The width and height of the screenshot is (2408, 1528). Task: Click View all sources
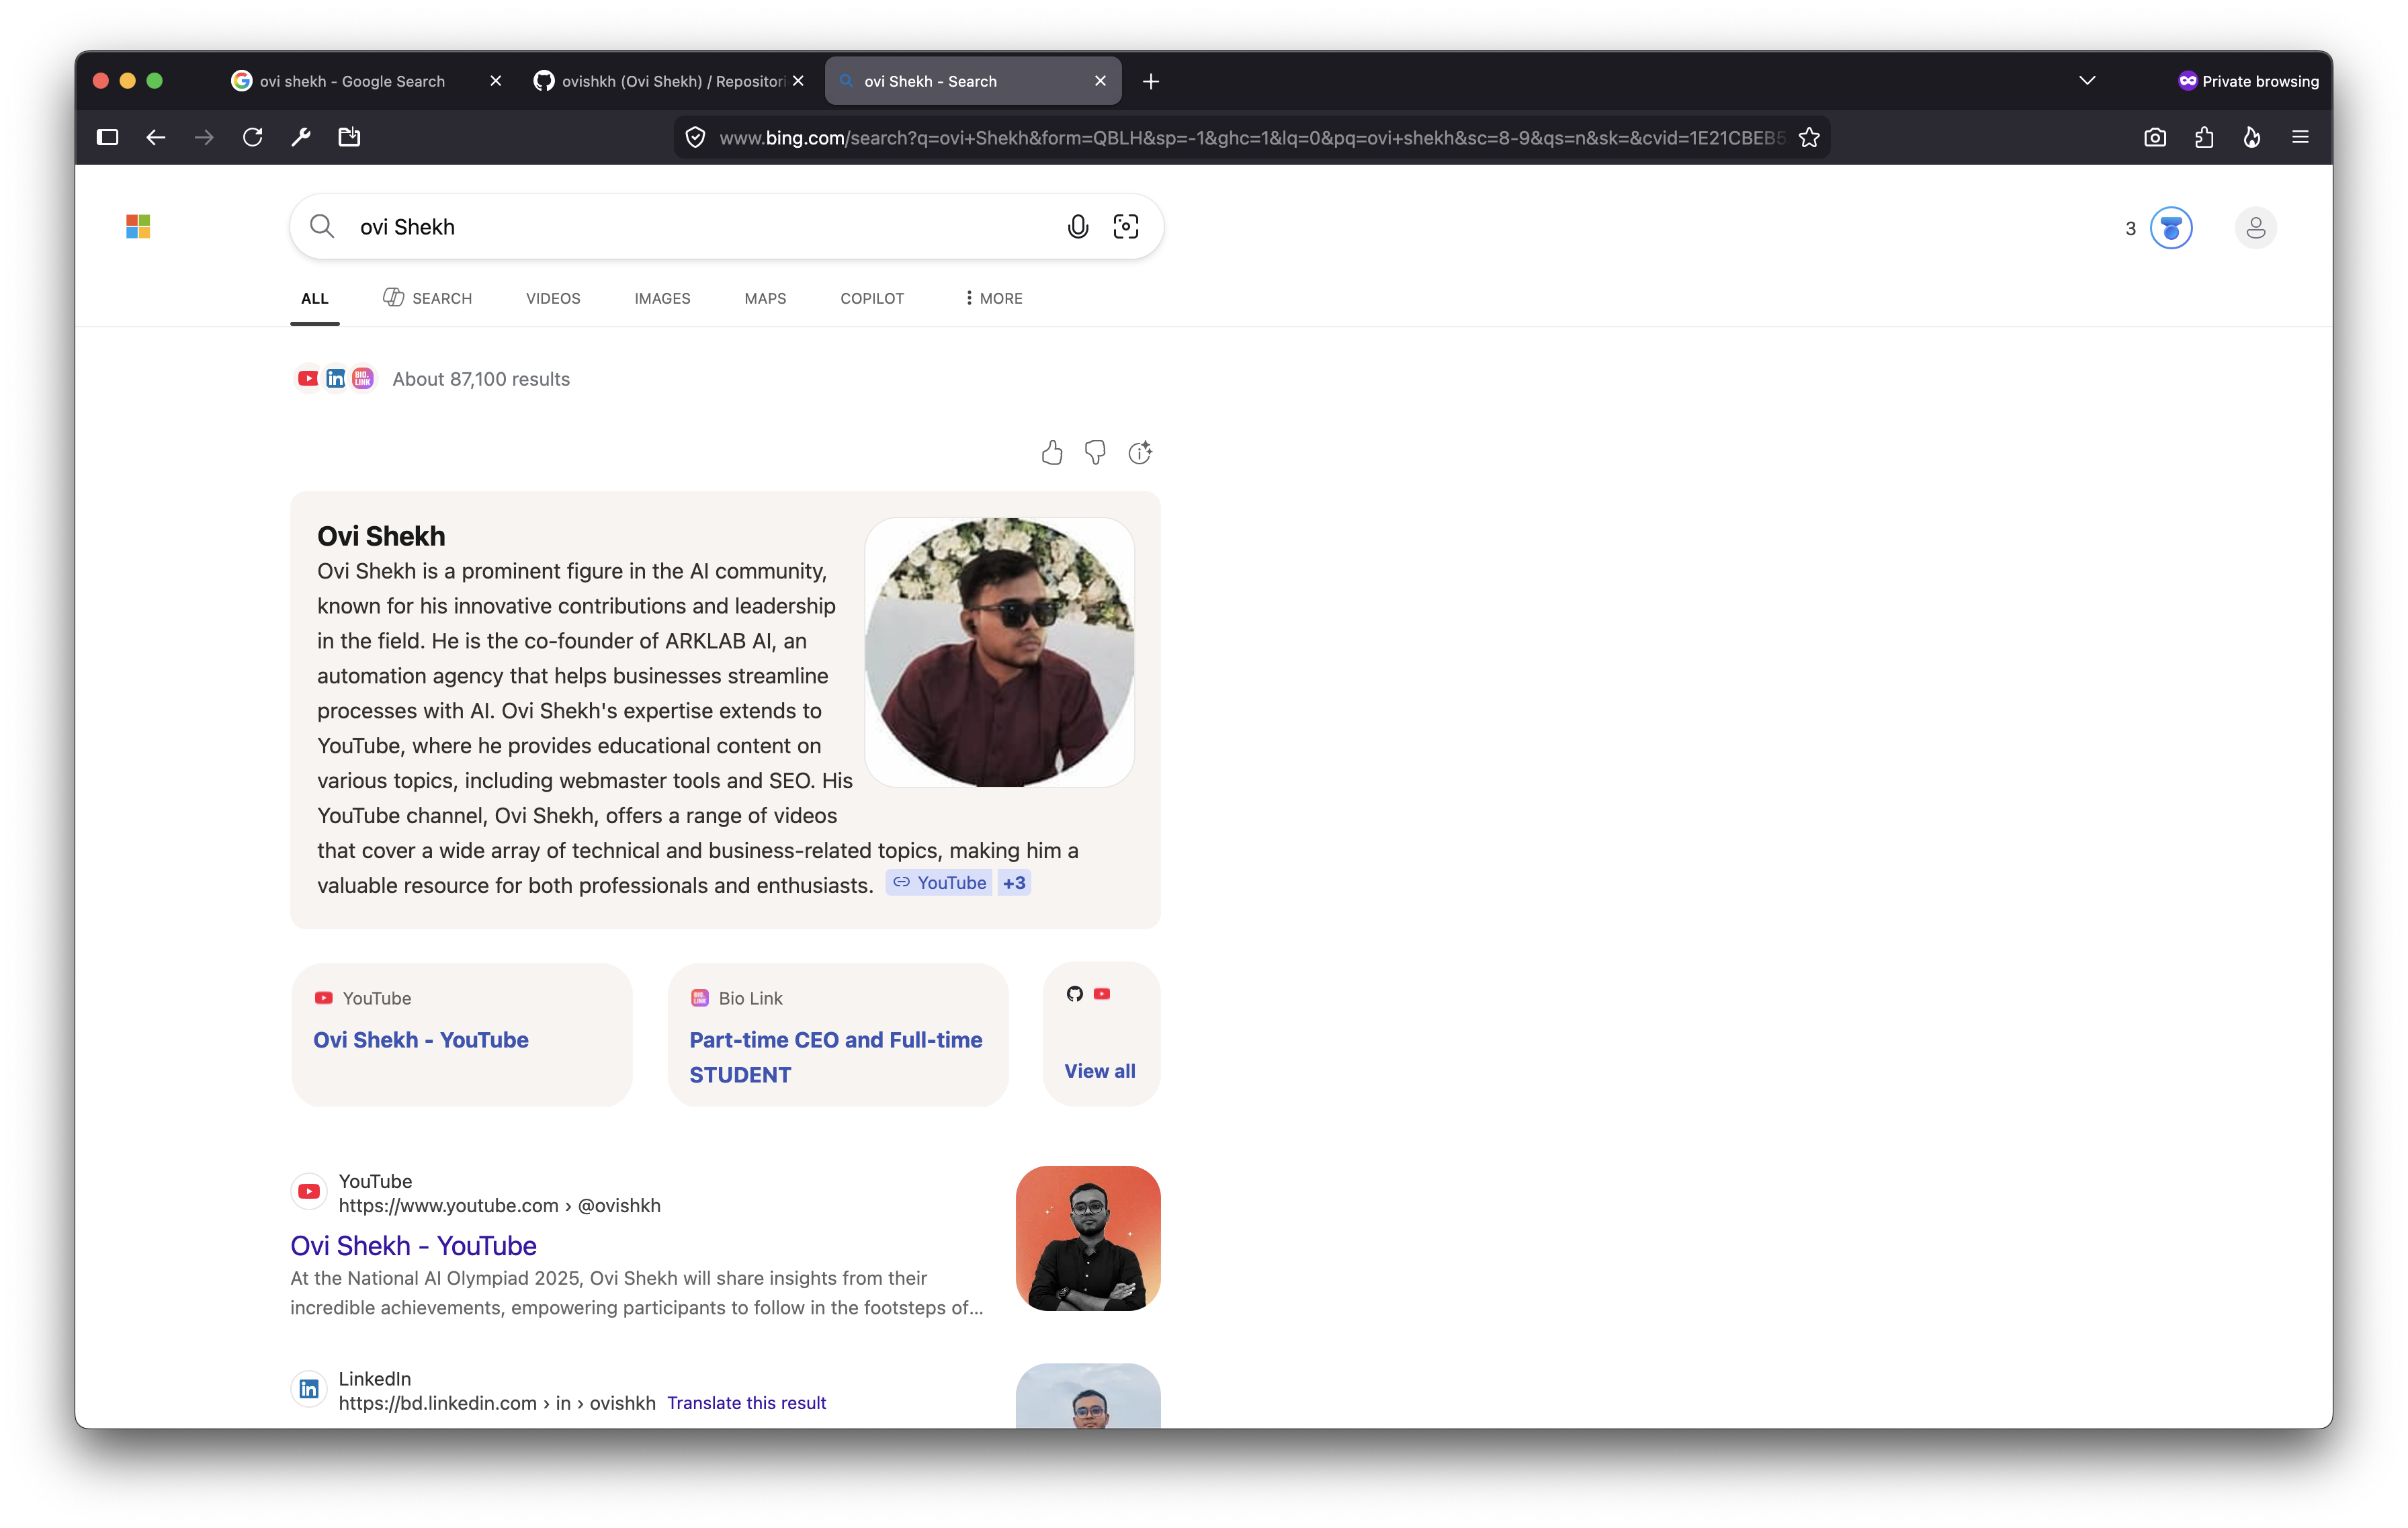[x=1100, y=1071]
